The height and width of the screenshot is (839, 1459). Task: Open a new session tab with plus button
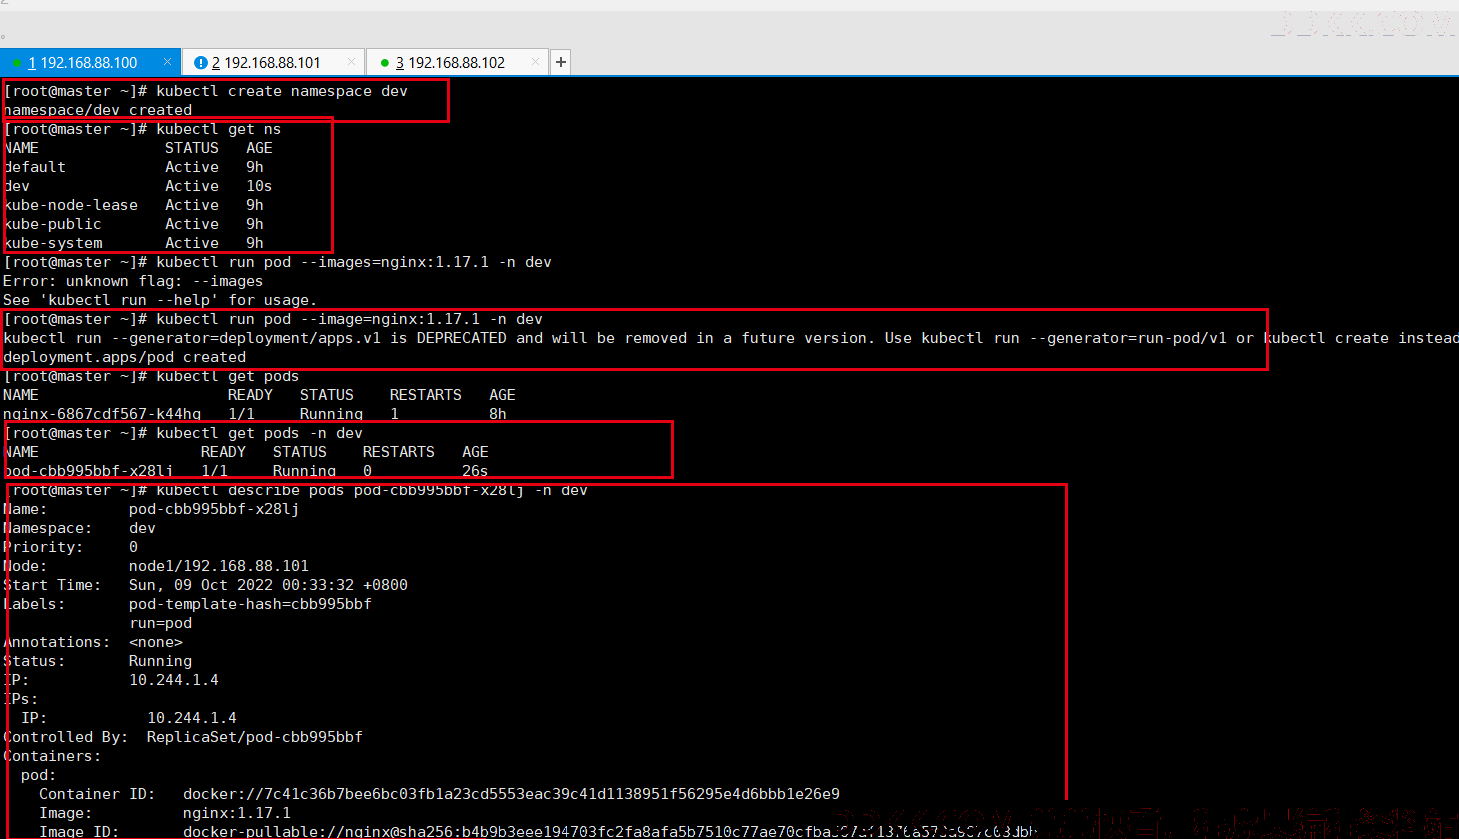tap(561, 62)
